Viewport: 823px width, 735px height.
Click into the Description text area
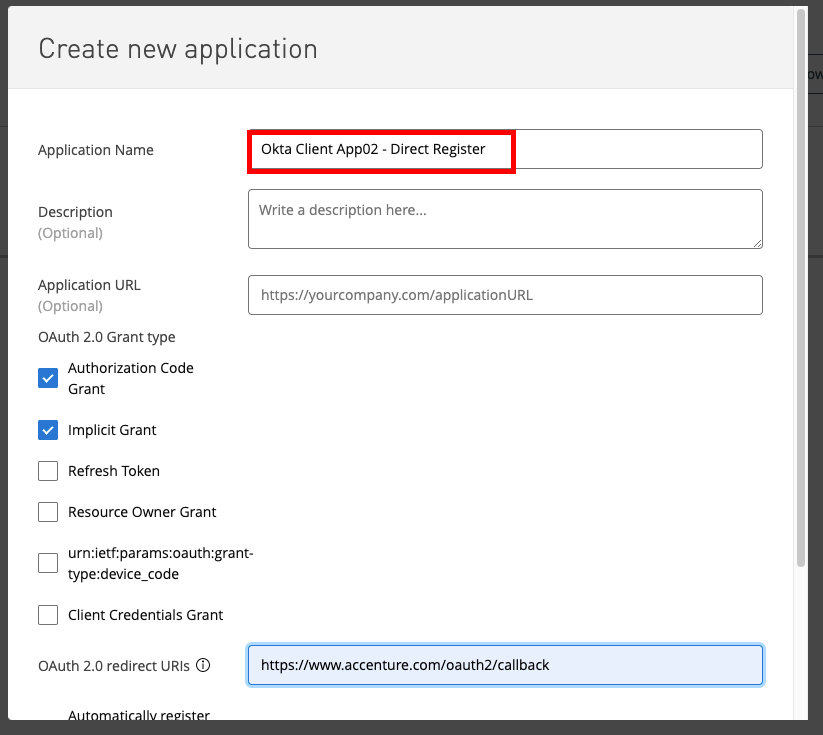504,218
